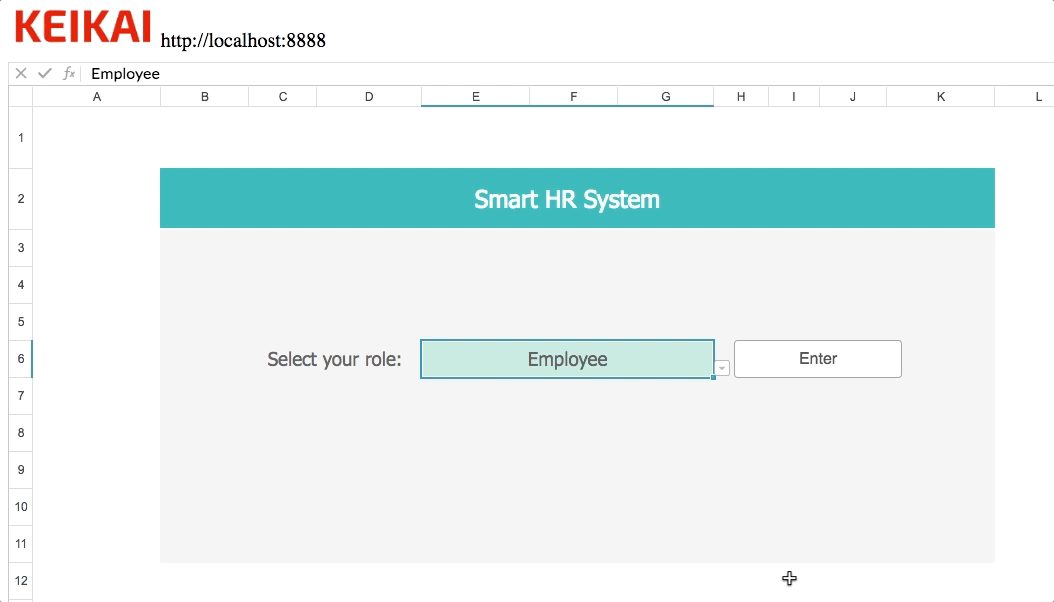This screenshot has width=1054, height=602.
Task: Select row 2 header
Action: 21,199
